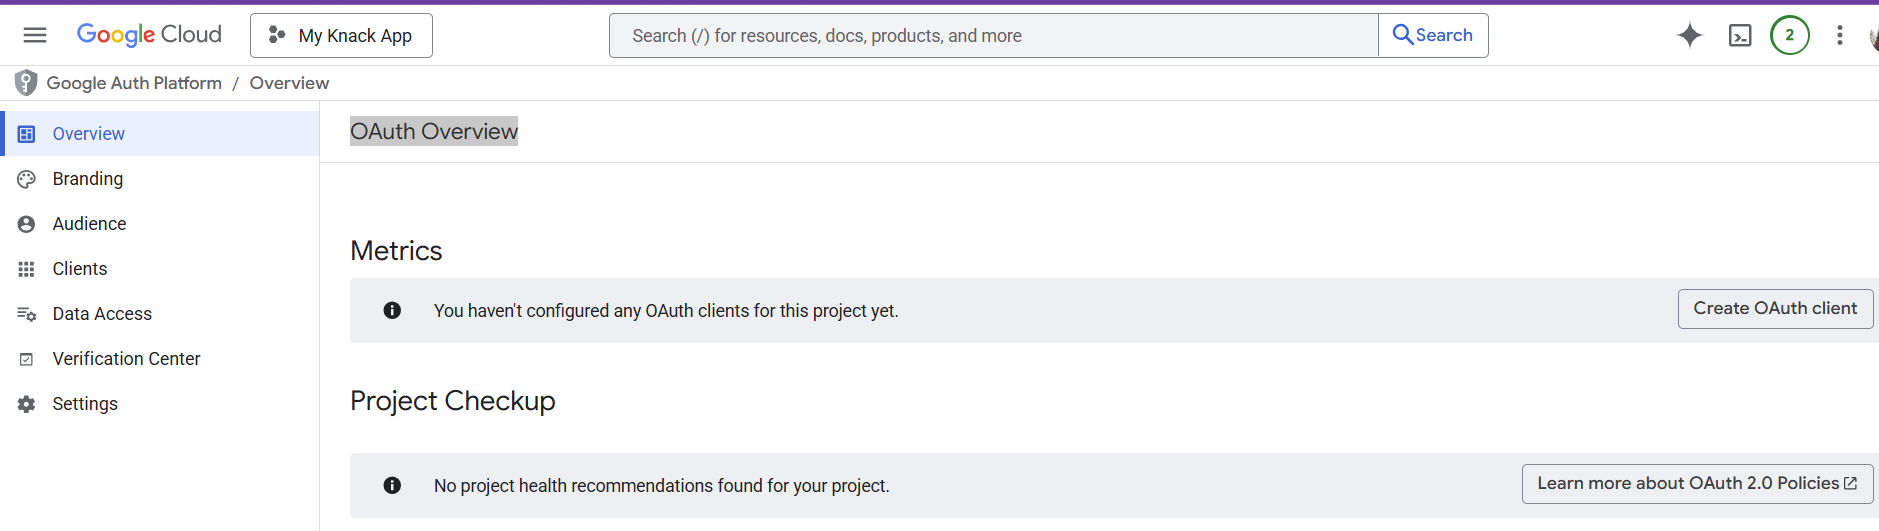Image resolution: width=1879 pixels, height=531 pixels.
Task: Open the Audience page
Action: point(160,224)
